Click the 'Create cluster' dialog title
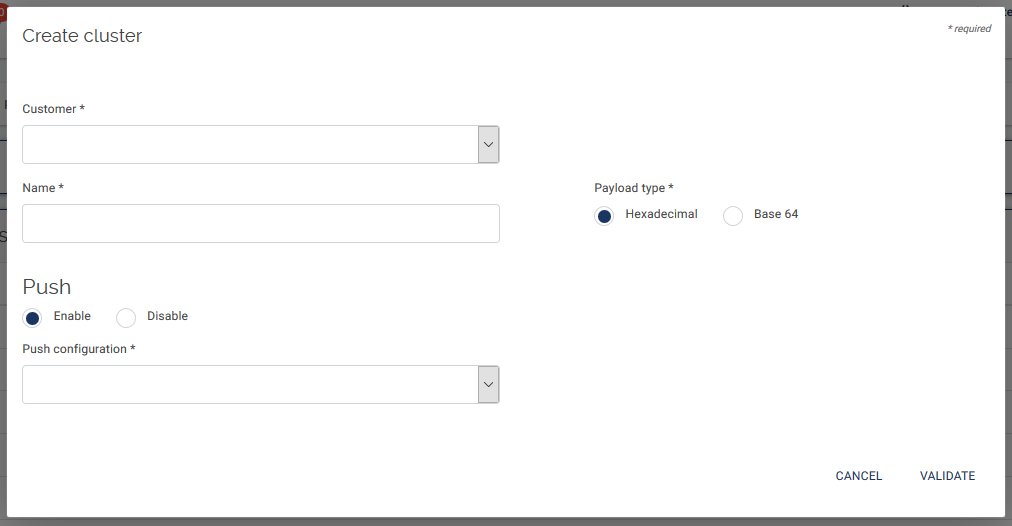Image resolution: width=1012 pixels, height=526 pixels. coord(82,36)
